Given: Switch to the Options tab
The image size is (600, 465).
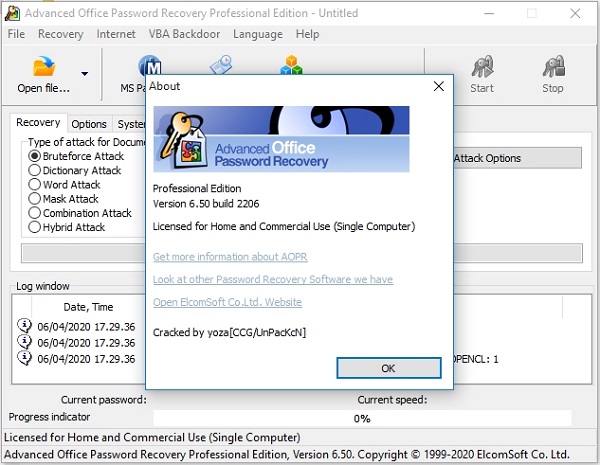Looking at the screenshot, I should pyautogui.click(x=89, y=124).
